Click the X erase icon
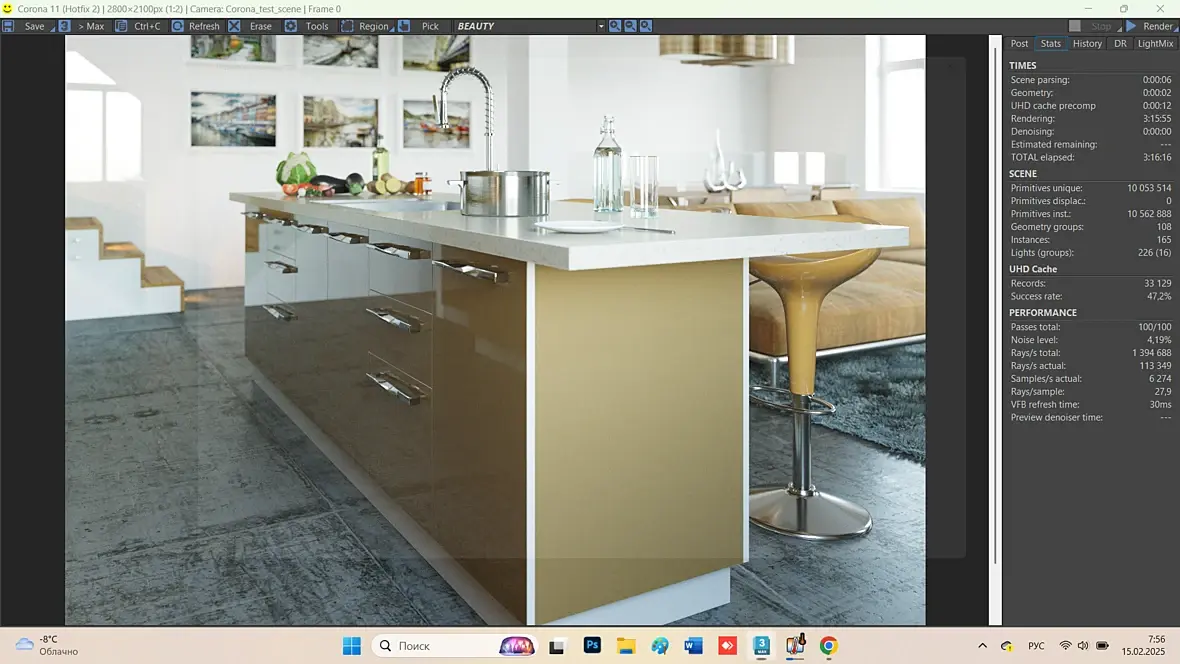Screen dimensions: 1180x664 234,26
